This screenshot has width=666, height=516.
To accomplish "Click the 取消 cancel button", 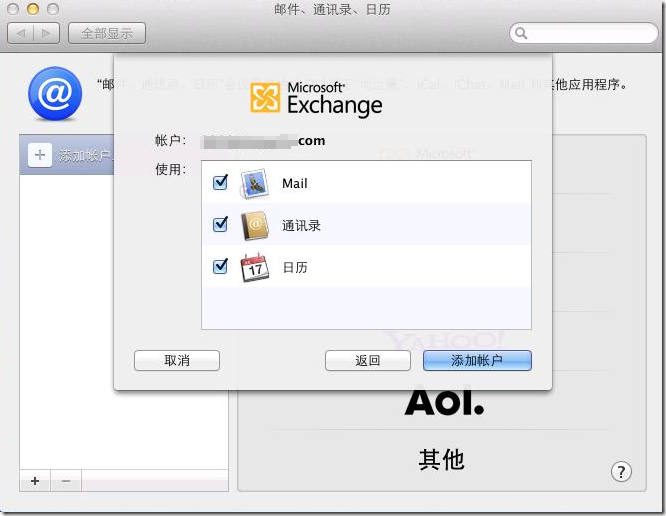I will click(x=177, y=361).
